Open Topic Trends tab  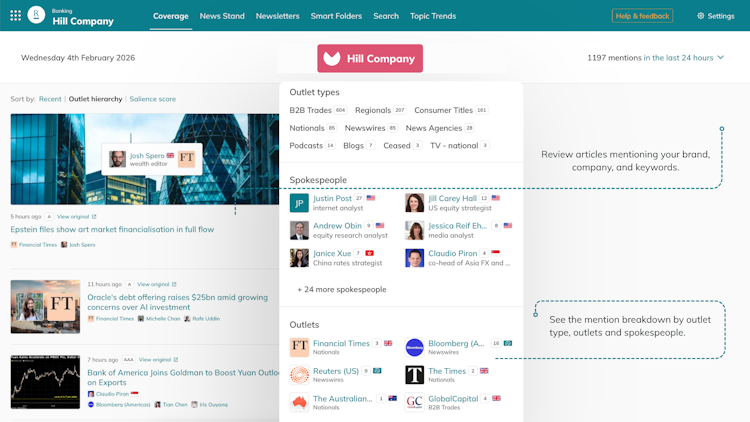click(x=433, y=16)
